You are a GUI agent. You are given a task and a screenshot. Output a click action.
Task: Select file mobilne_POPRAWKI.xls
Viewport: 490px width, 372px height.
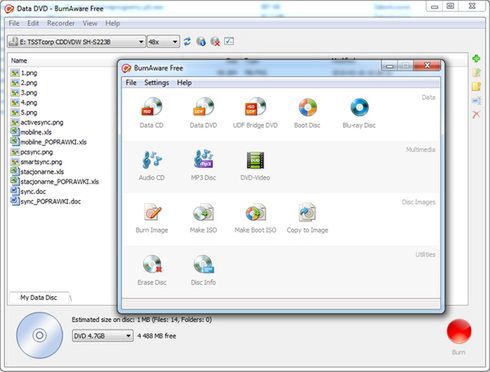pos(49,142)
